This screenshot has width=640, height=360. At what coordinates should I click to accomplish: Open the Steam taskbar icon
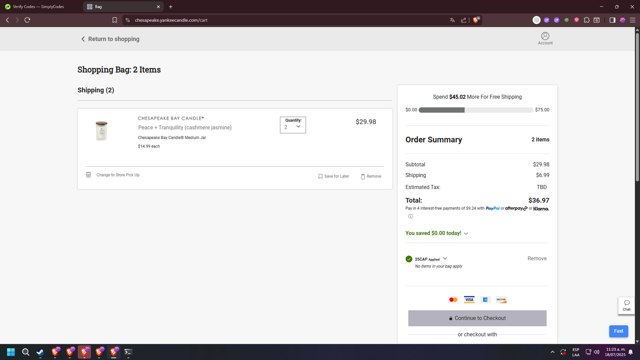pos(40,352)
